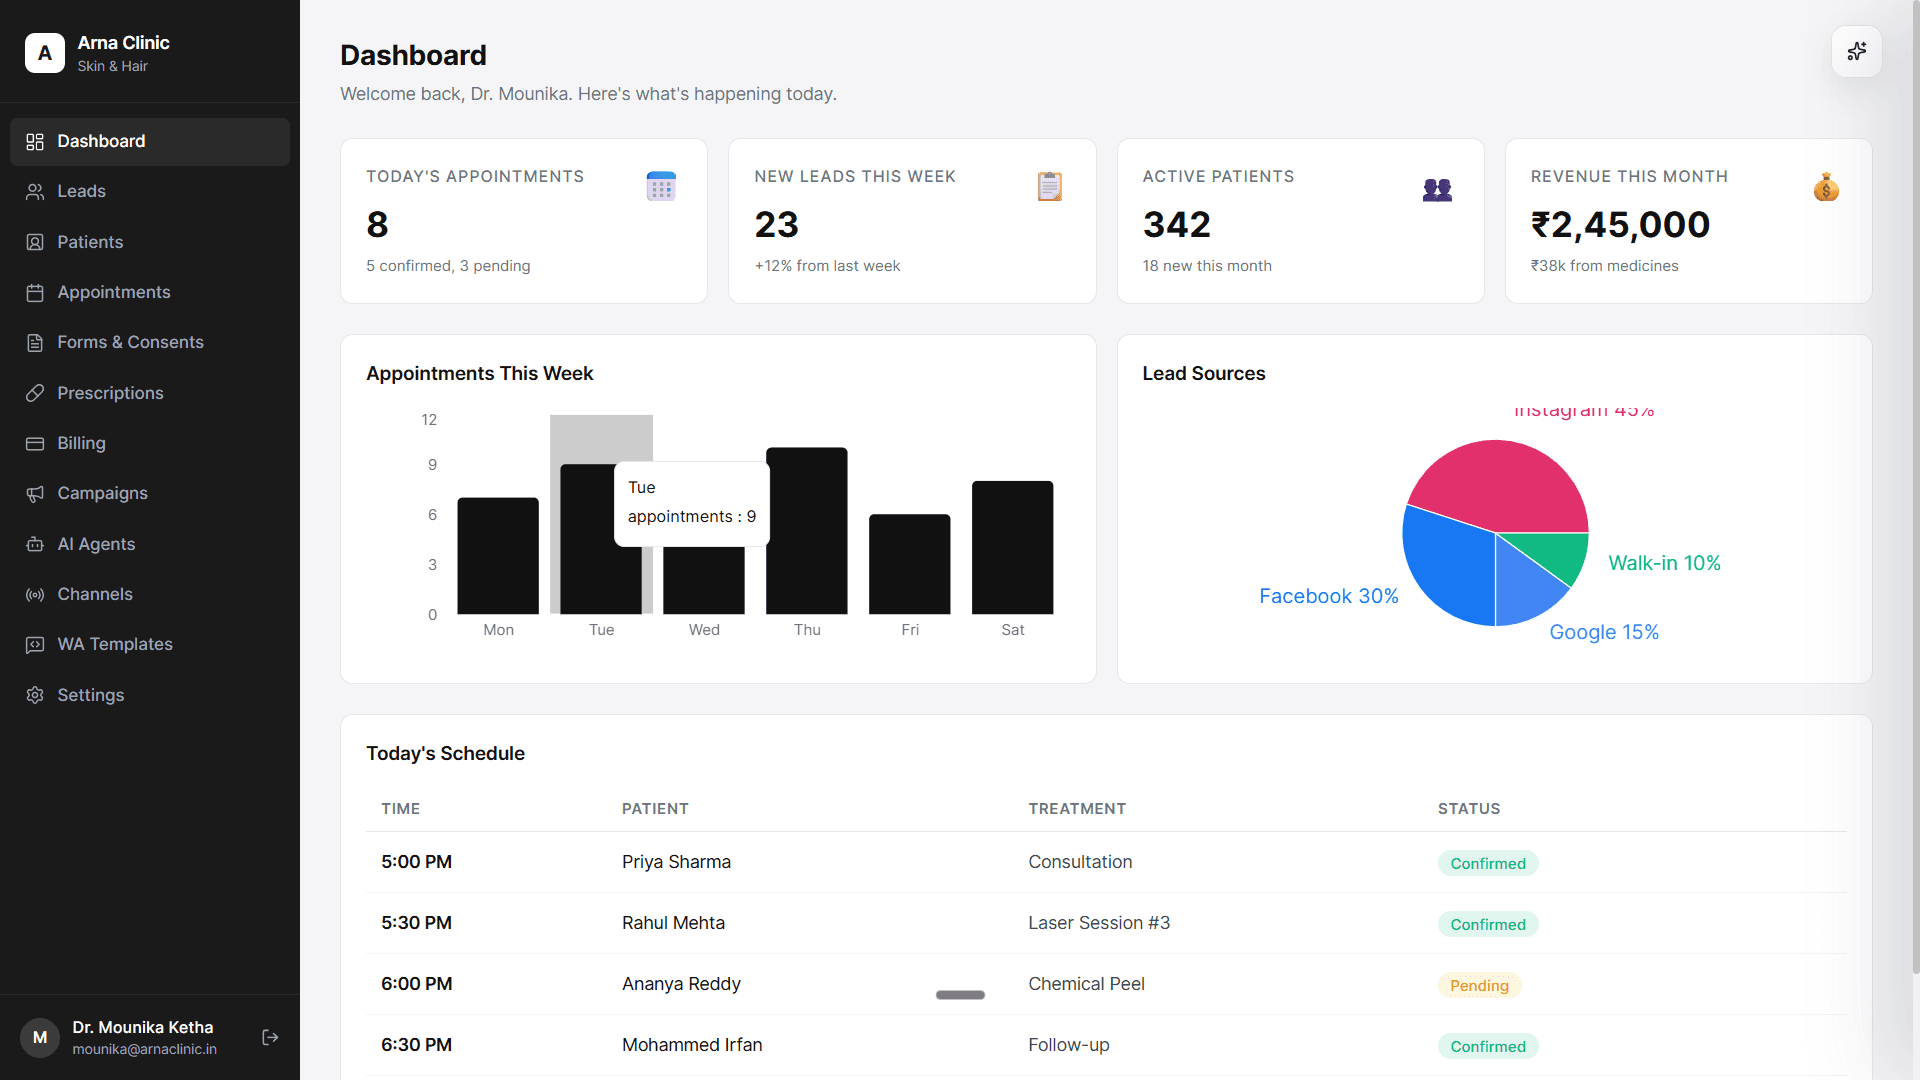Click the sparkle assistant icon at top right

[x=1856, y=51]
